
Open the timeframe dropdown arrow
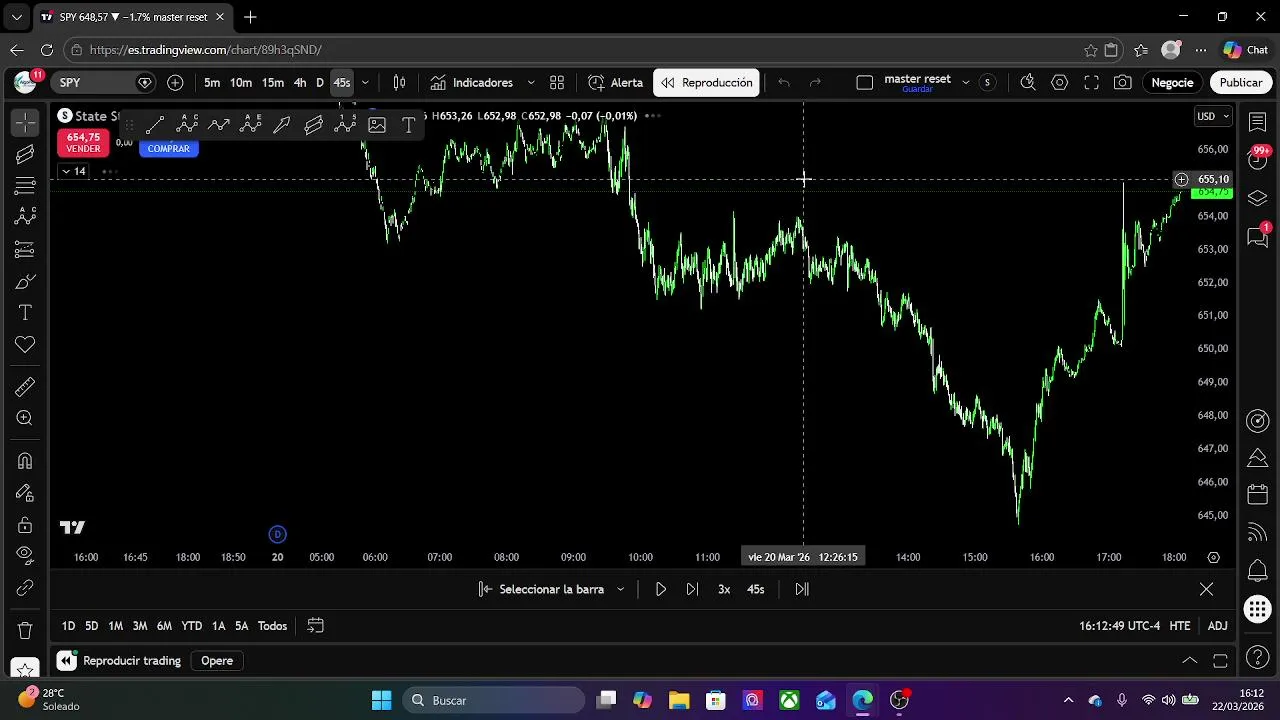point(365,83)
